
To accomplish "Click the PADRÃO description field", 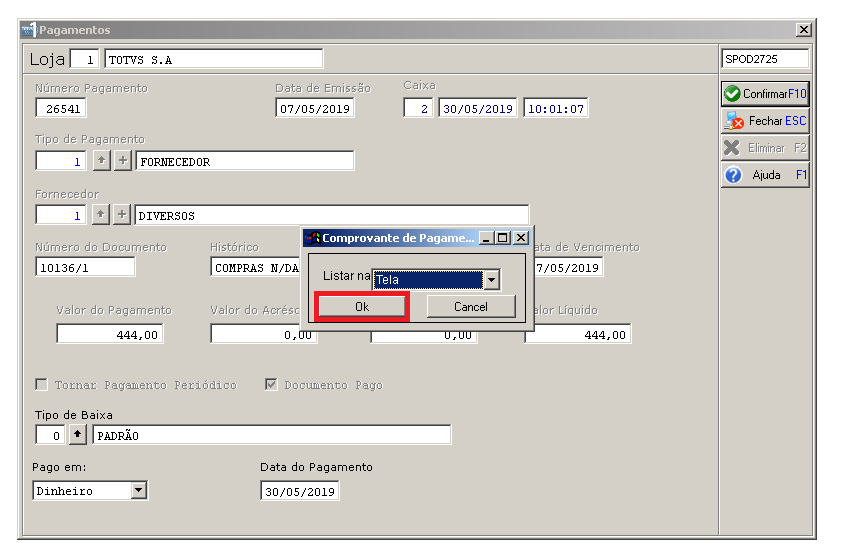I will click(272, 434).
